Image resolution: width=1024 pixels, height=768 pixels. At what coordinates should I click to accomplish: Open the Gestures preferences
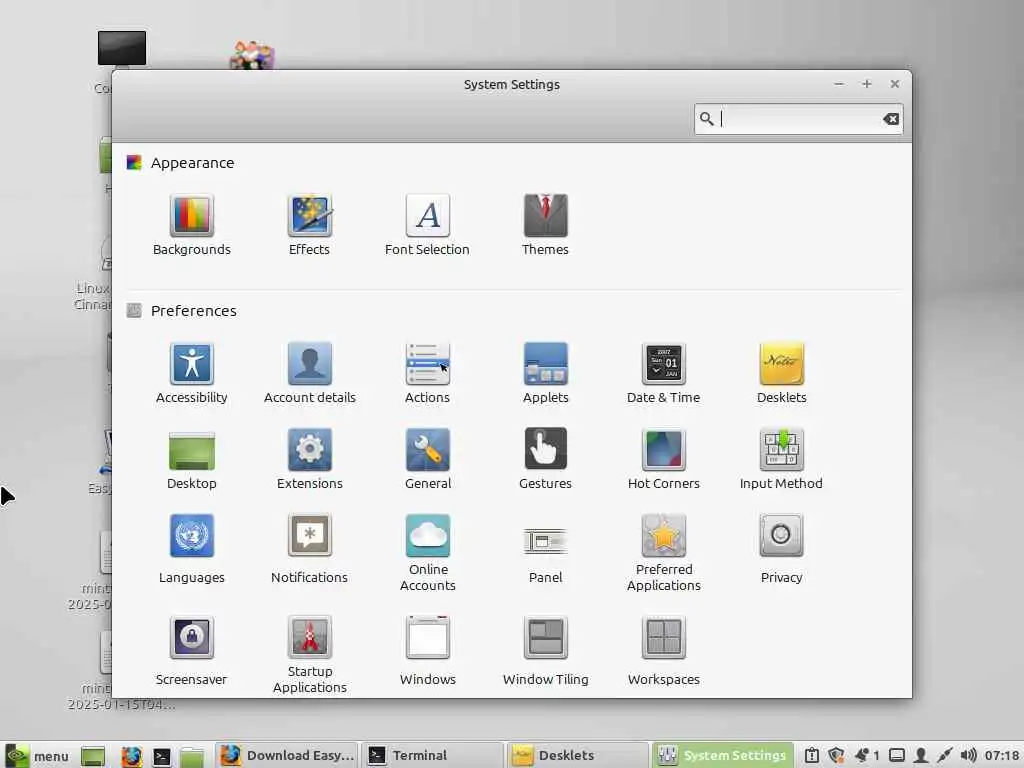(545, 459)
